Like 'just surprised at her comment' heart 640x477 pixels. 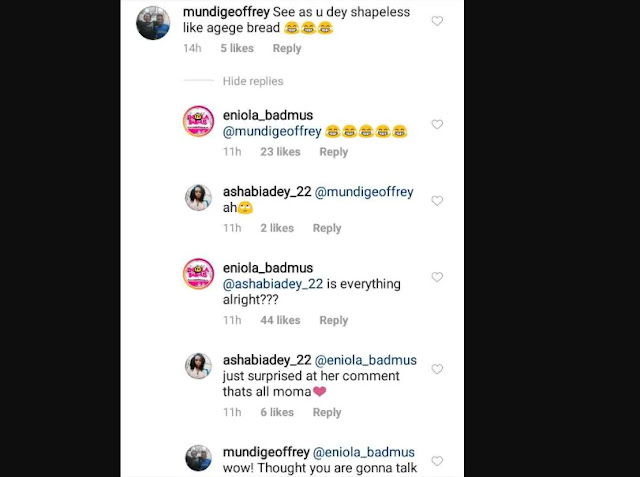pyautogui.click(x=437, y=369)
